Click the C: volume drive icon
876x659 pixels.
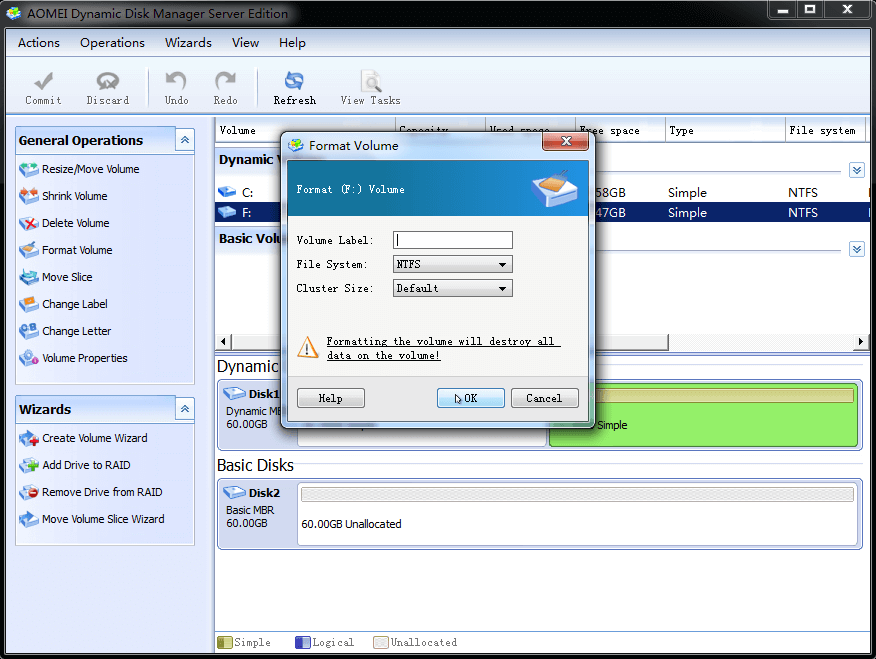227,192
